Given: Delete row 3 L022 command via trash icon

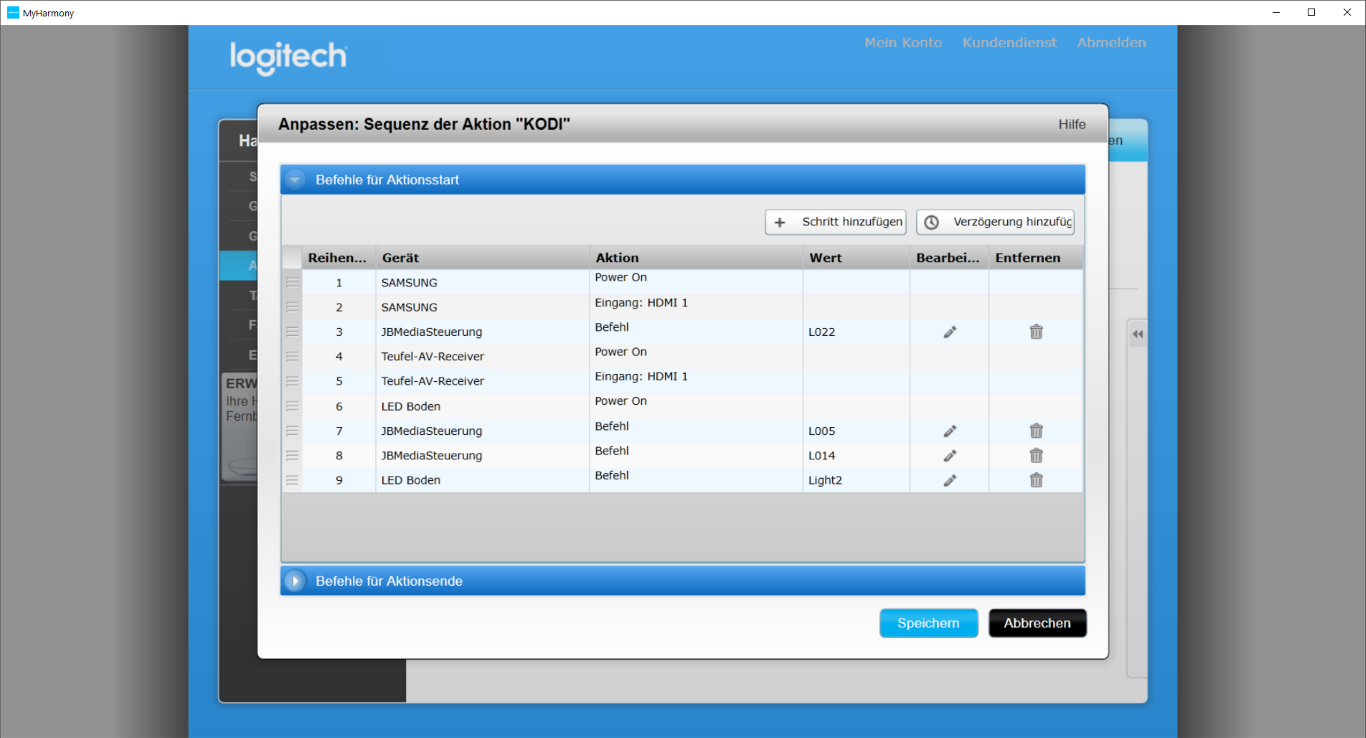Looking at the screenshot, I should 1036,332.
